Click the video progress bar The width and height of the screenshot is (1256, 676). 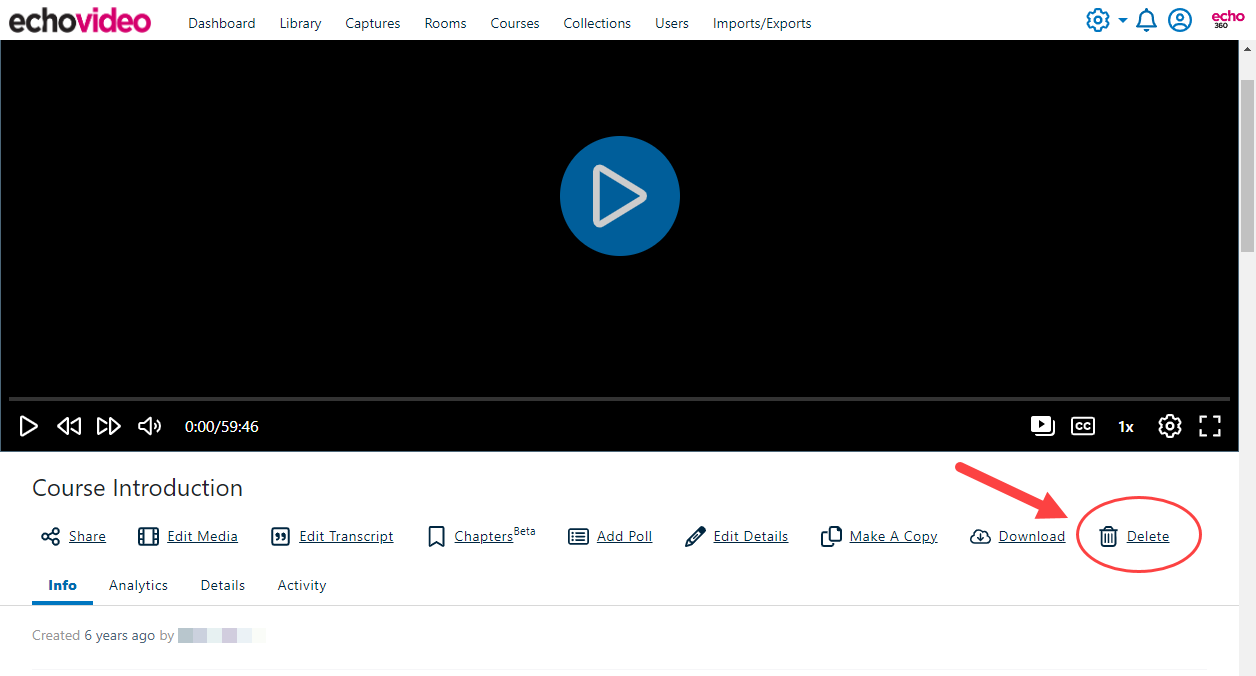click(619, 399)
